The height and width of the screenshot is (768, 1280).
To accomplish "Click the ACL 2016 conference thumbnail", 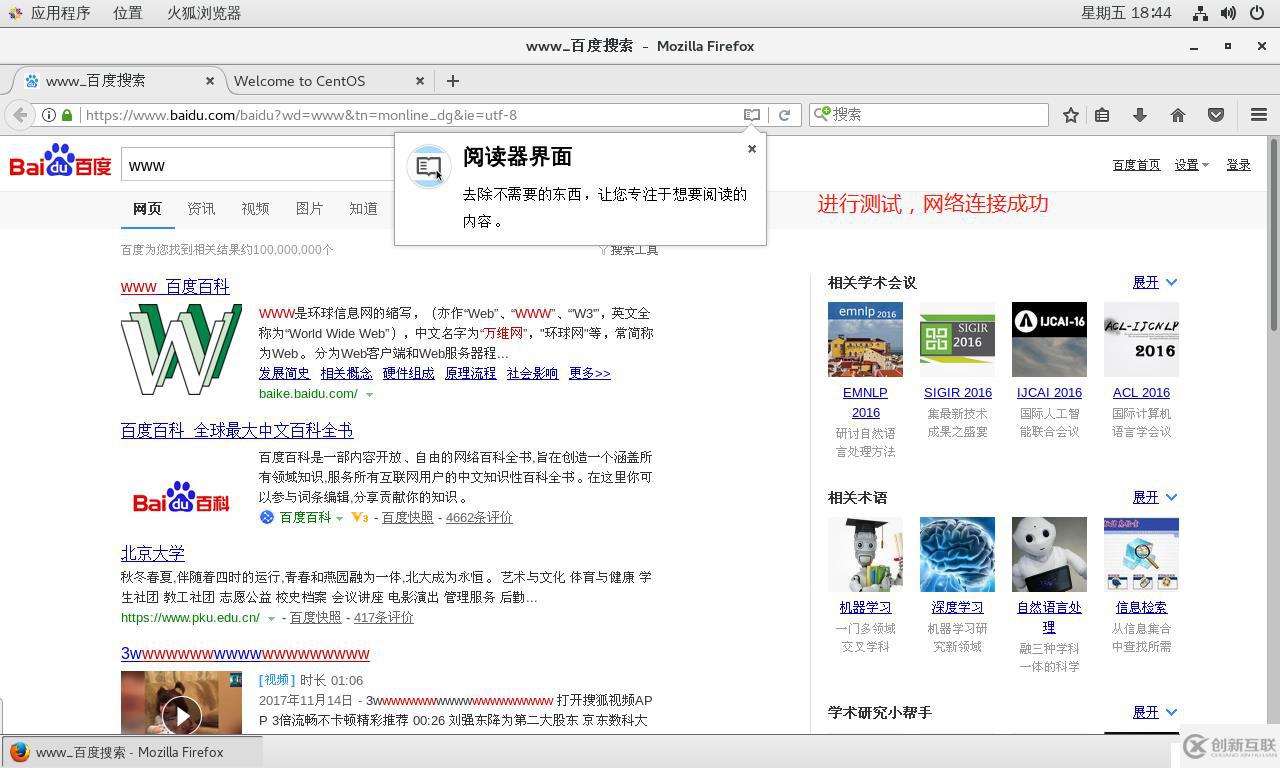I will pos(1141,340).
